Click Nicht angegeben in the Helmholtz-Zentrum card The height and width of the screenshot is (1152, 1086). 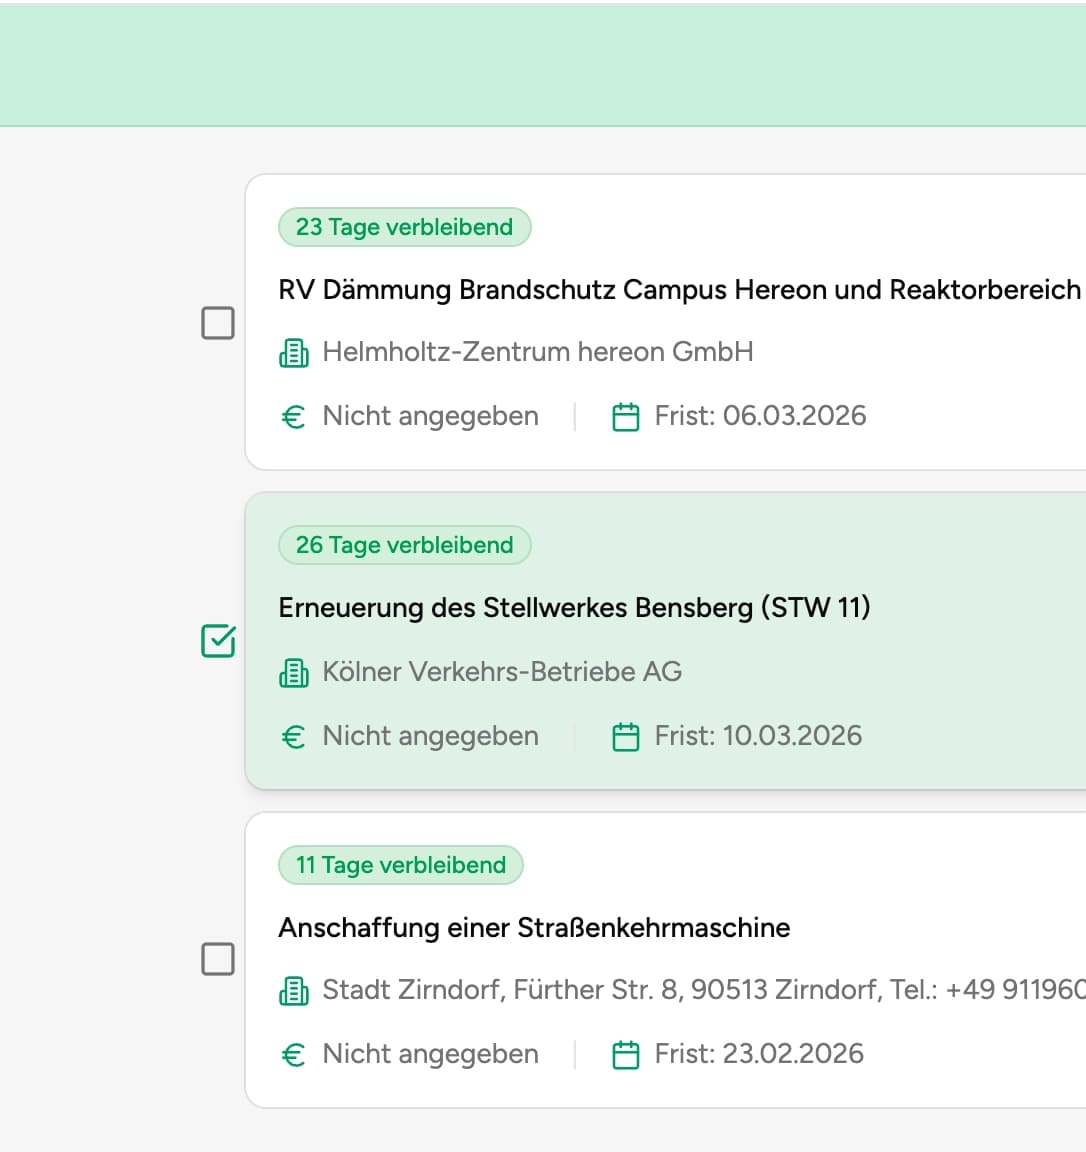tap(431, 417)
